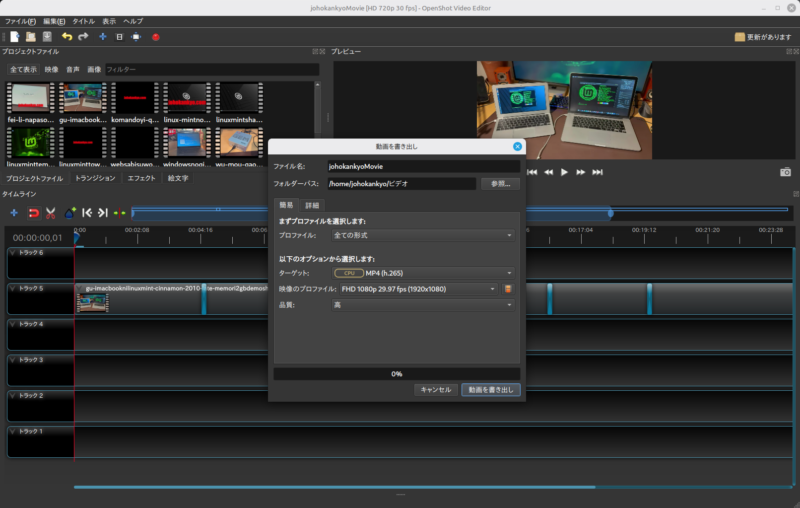
Task: Click the timeline zoom slider handle
Action: click(x=610, y=213)
